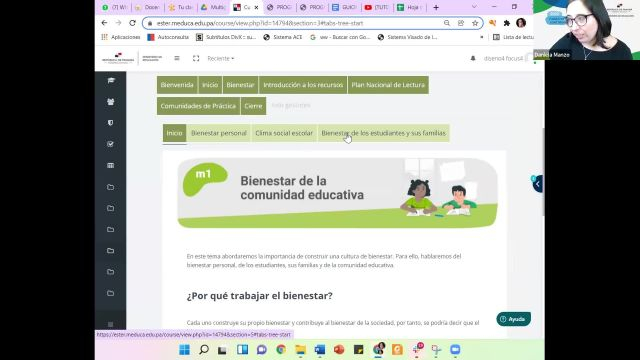
Task: Open participants icon in the left sidebar
Action: [x=111, y=102]
